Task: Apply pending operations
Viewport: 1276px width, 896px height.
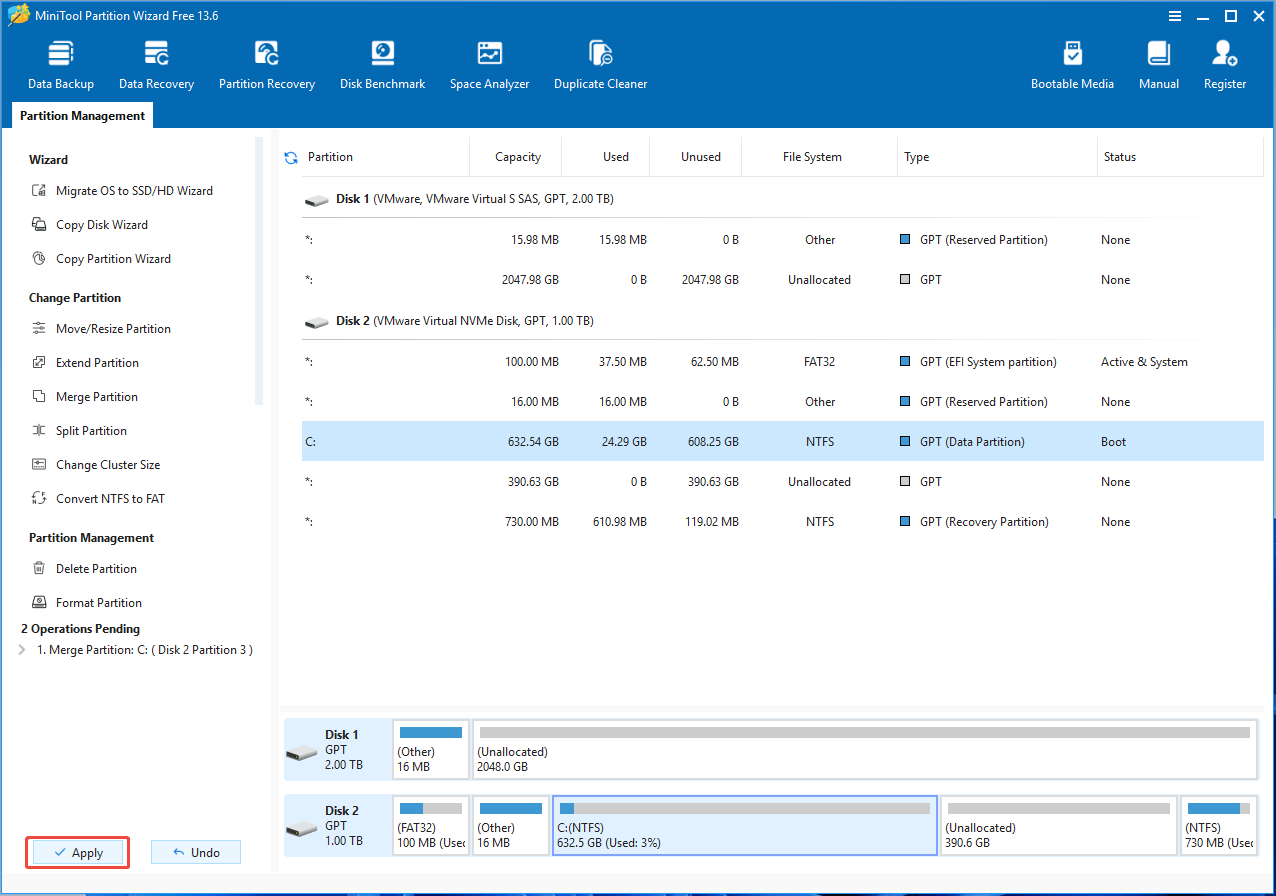Action: (x=78, y=853)
